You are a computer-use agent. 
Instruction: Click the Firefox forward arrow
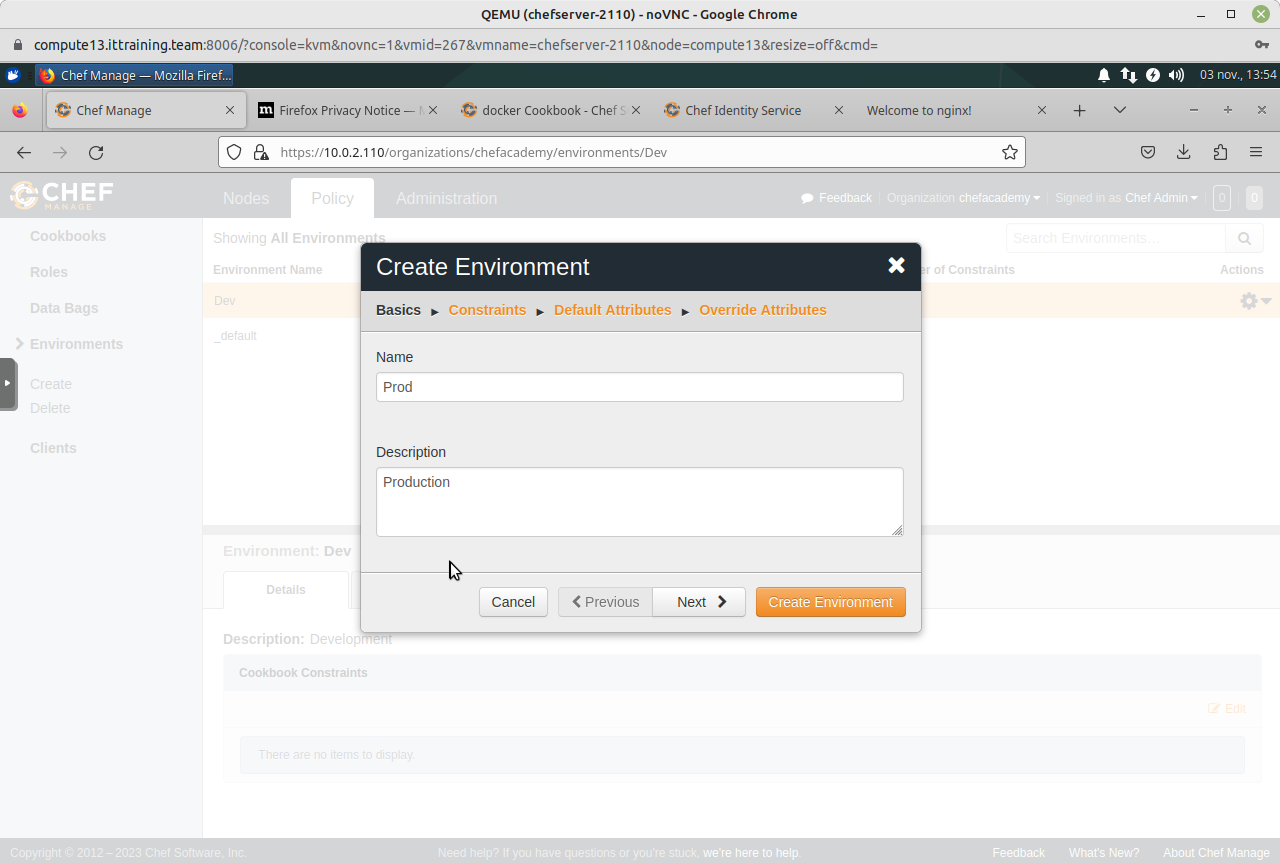pos(60,152)
